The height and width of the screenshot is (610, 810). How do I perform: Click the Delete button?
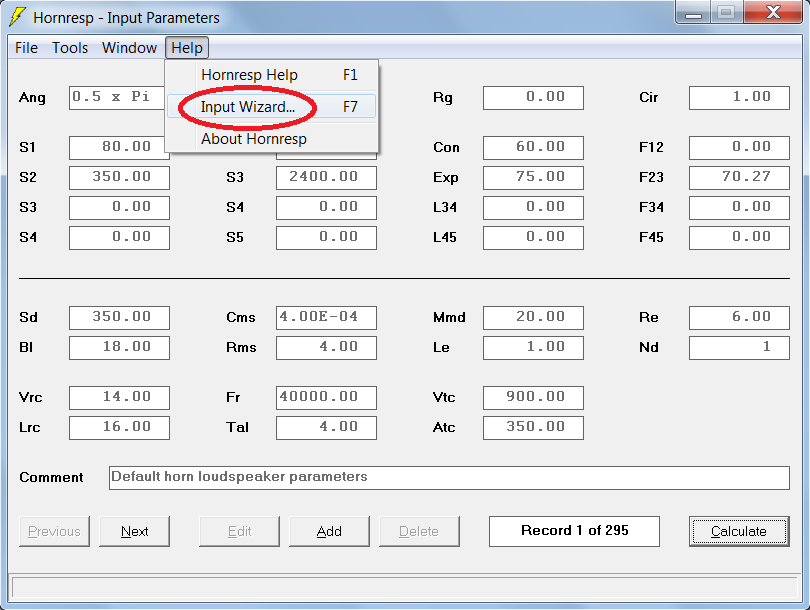[419, 531]
